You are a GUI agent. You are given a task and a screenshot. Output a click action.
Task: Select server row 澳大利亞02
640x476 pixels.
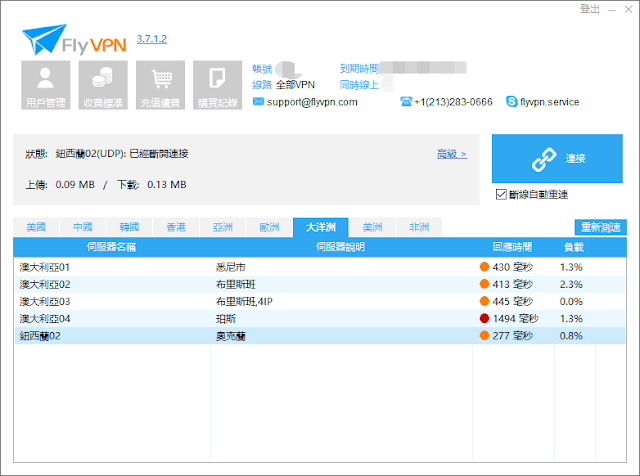coord(320,284)
